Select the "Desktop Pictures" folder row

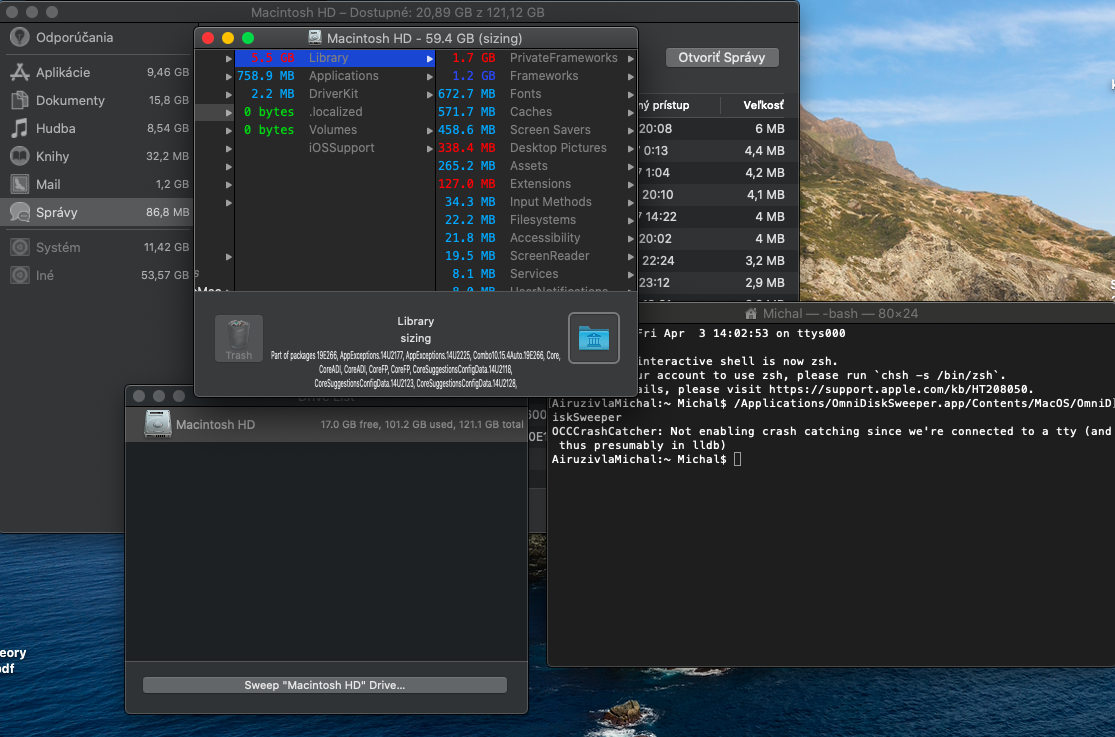[x=535, y=147]
